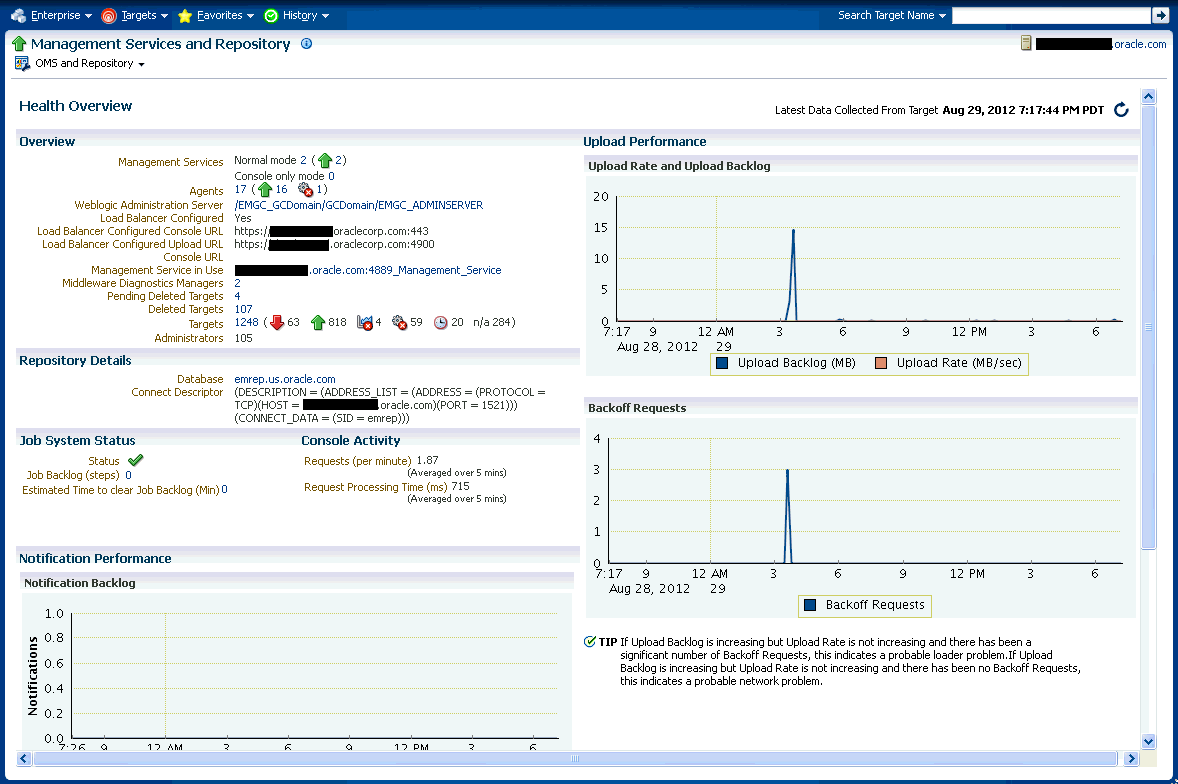
Task: Click the TIP checkmark icon
Action: [590, 641]
